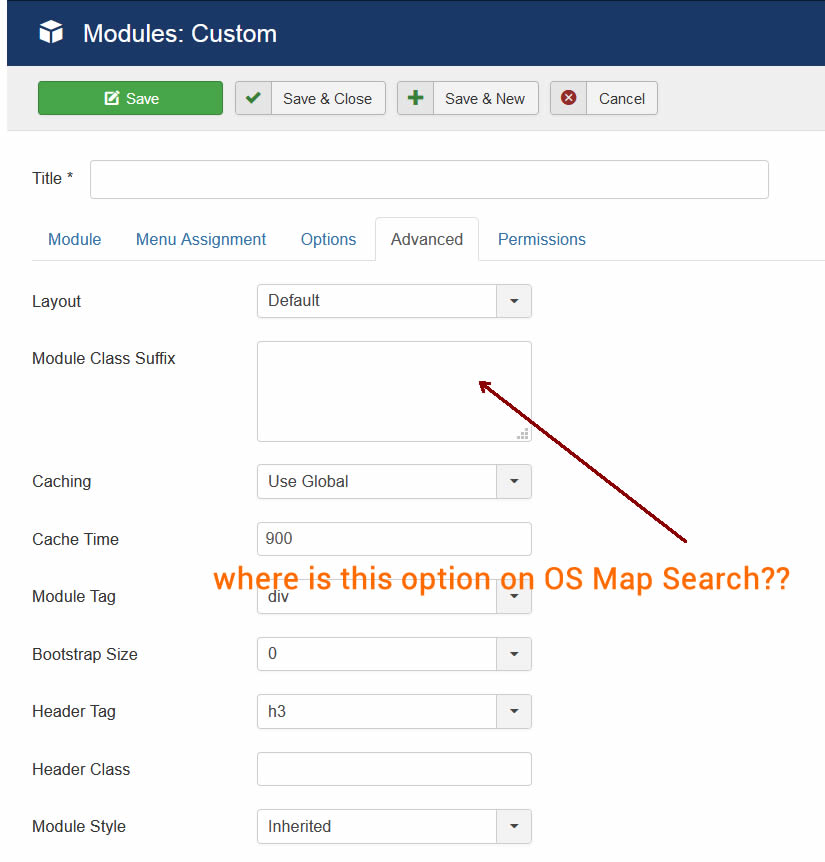Click the plus icon on Save & New
The height and width of the screenshot is (862, 825).
[x=416, y=98]
